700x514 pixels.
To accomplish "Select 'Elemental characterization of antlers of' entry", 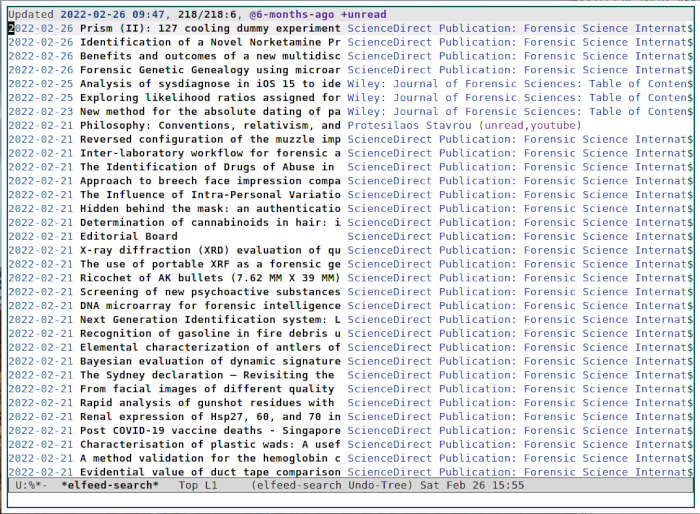I will click(x=210, y=347).
